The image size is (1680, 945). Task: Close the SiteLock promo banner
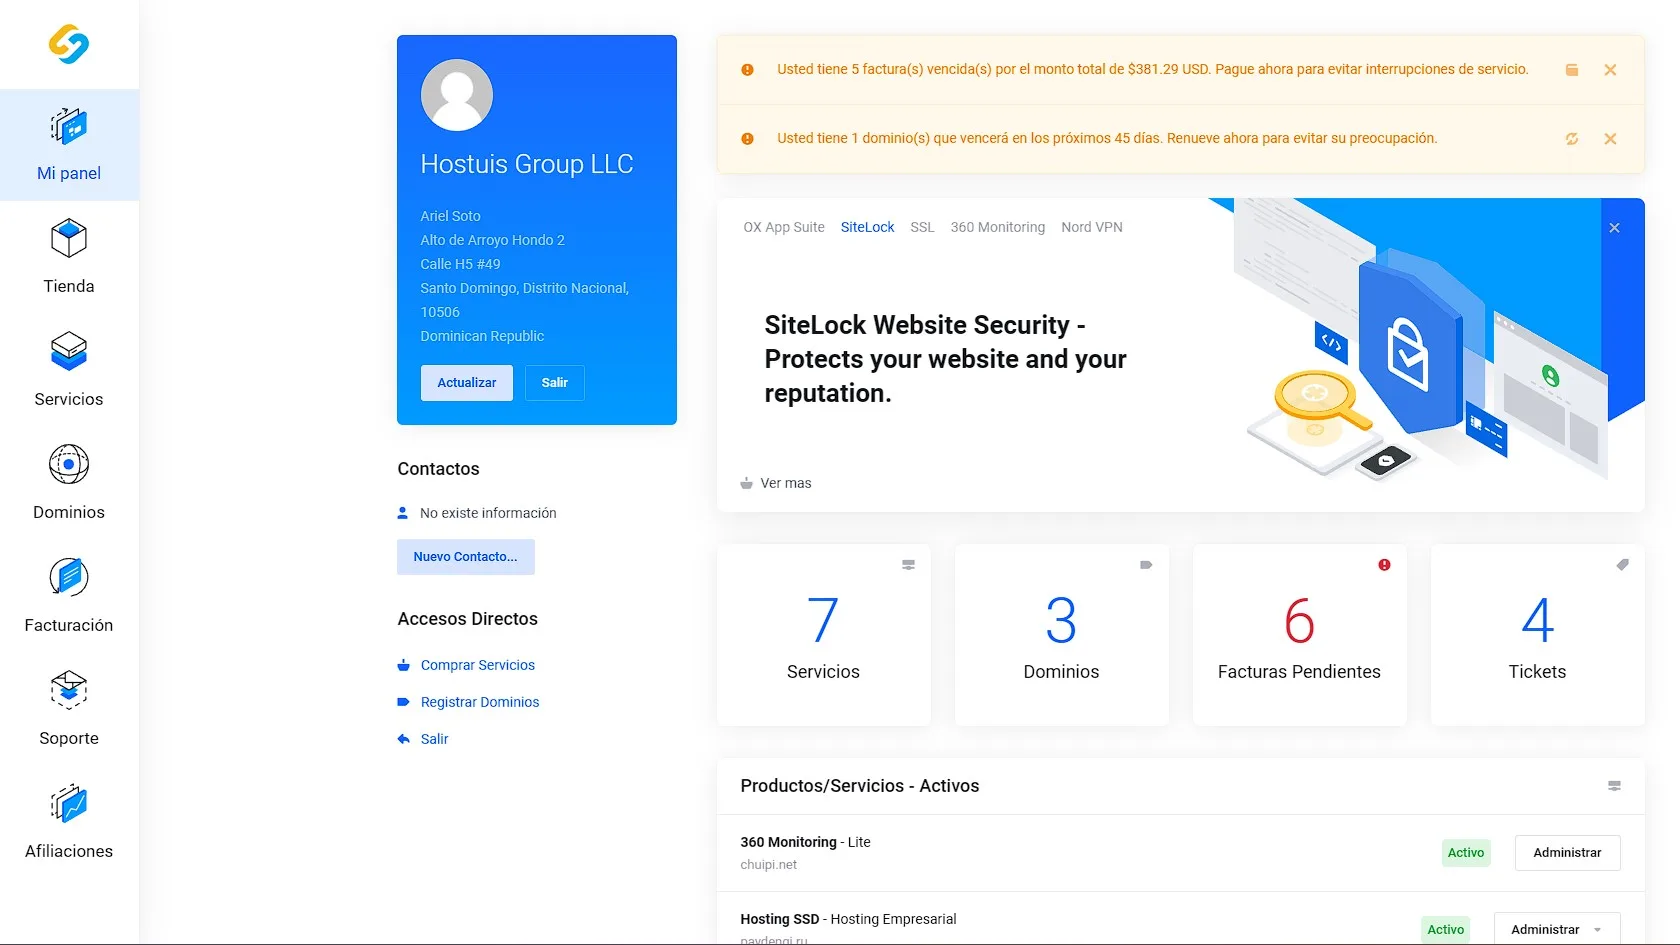1614,228
